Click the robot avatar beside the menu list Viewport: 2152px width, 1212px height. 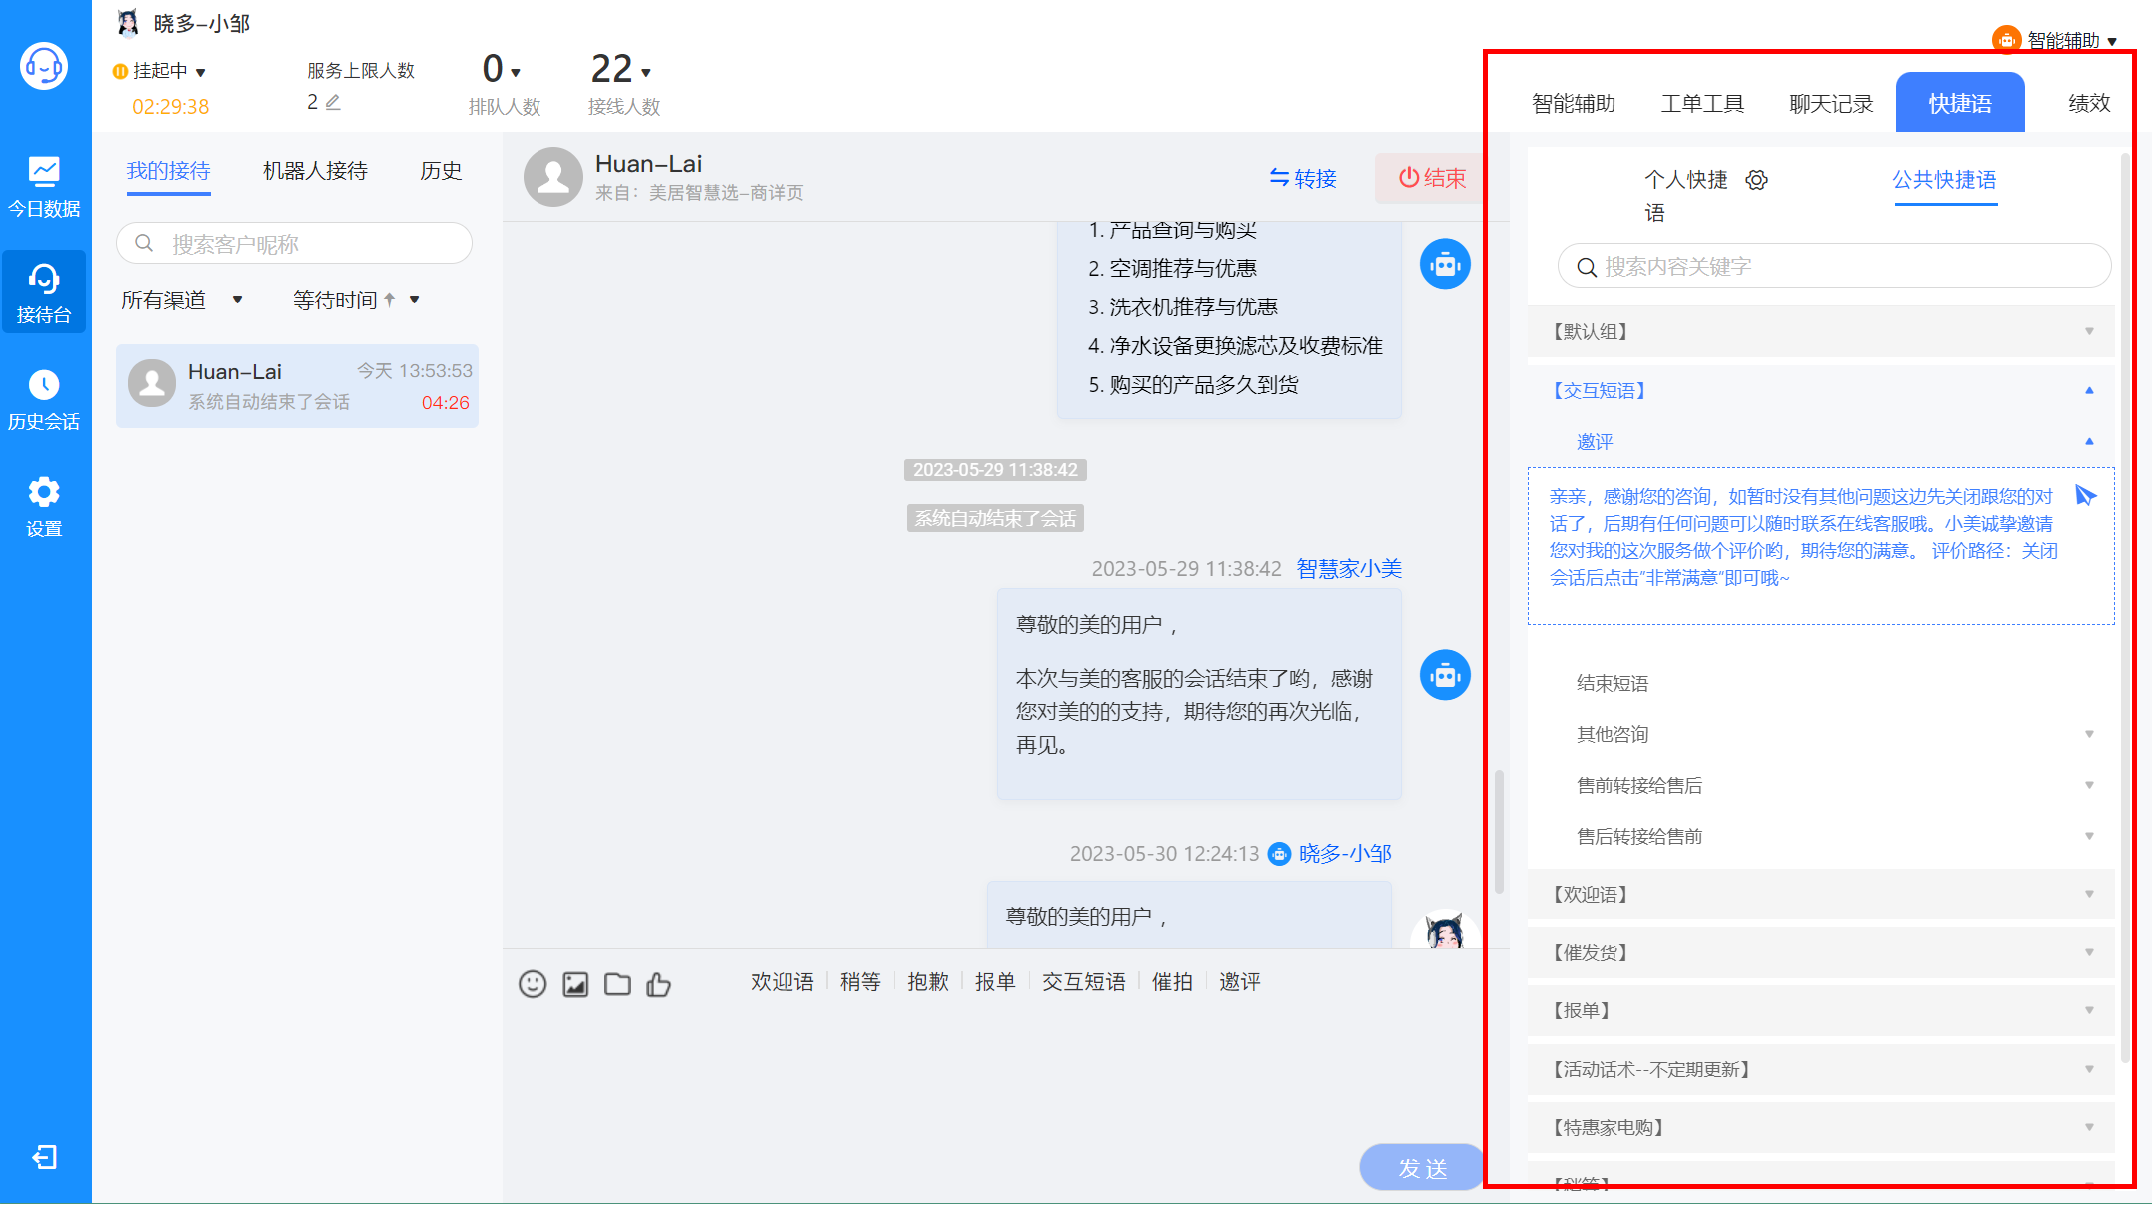tap(1445, 264)
